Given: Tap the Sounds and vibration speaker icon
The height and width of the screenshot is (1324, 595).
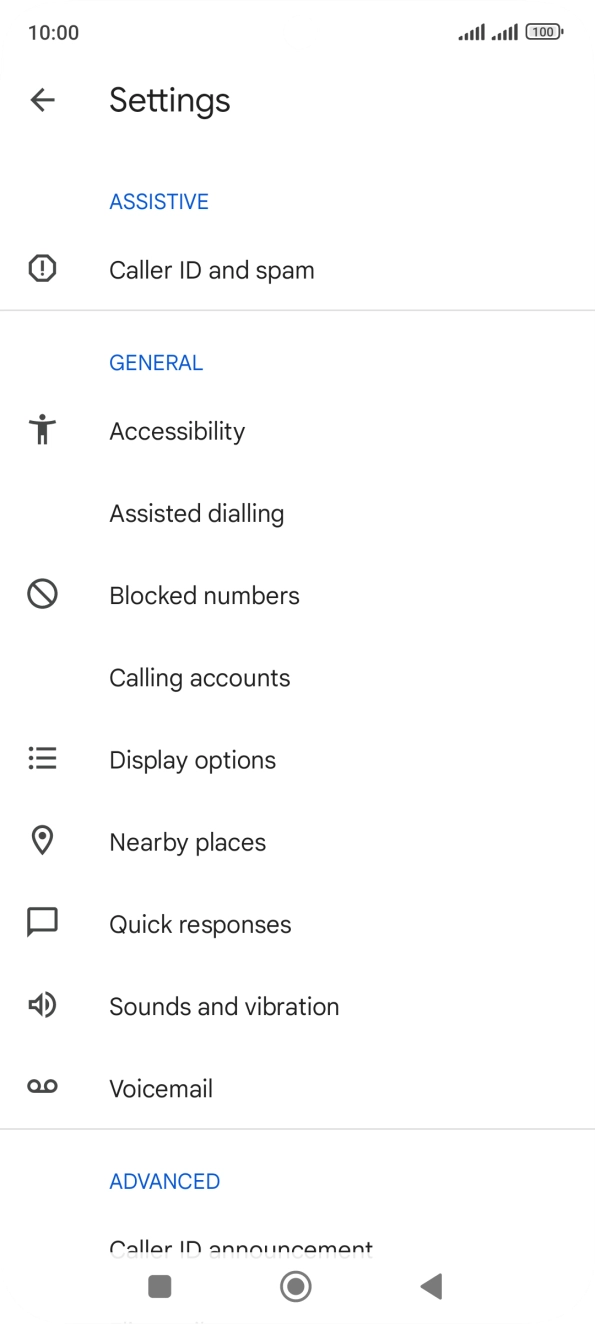Looking at the screenshot, I should [x=42, y=1004].
